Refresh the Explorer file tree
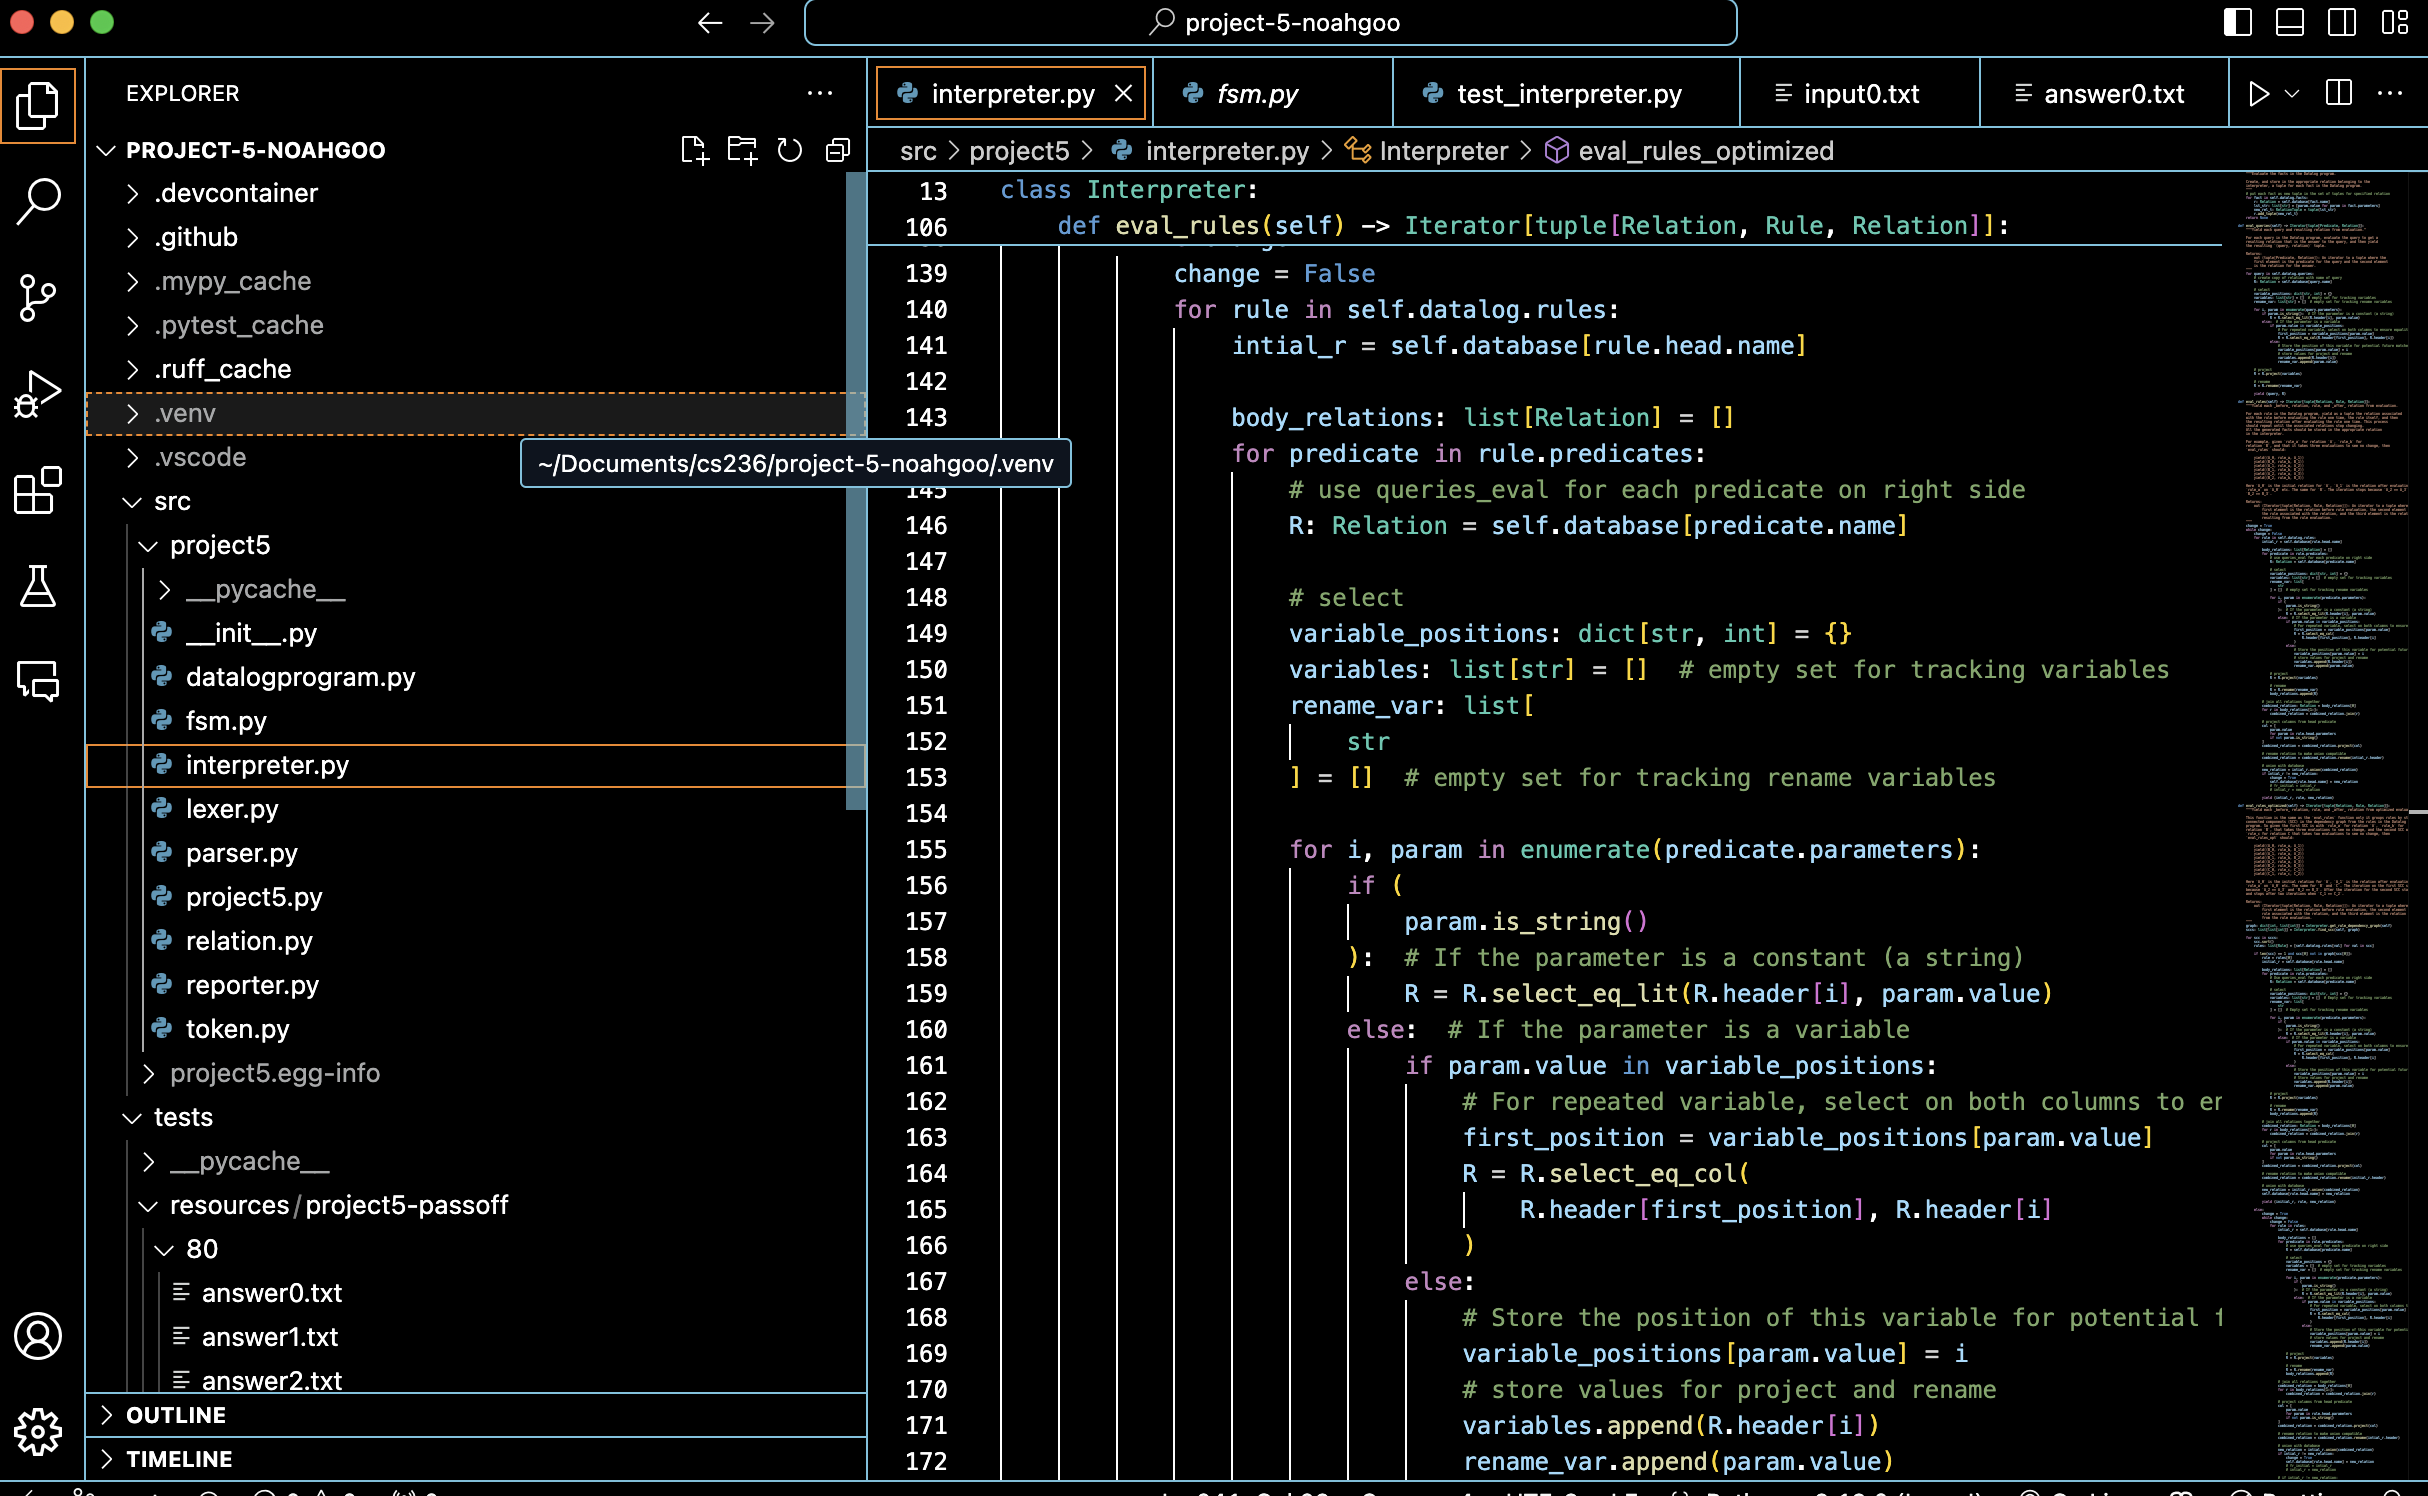 click(790, 150)
